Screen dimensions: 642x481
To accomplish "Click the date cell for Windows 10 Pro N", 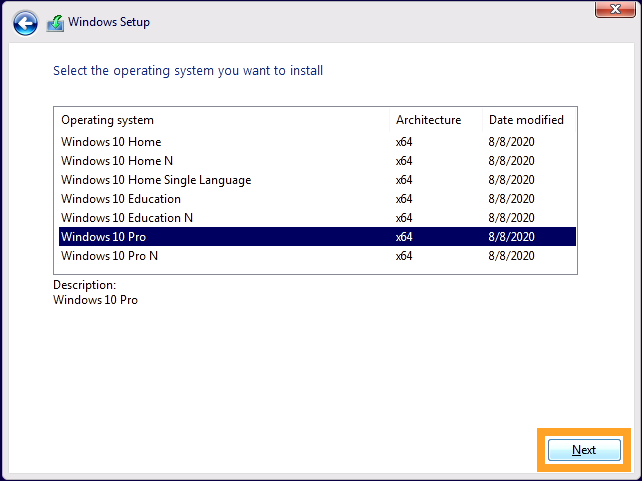I will pos(512,256).
